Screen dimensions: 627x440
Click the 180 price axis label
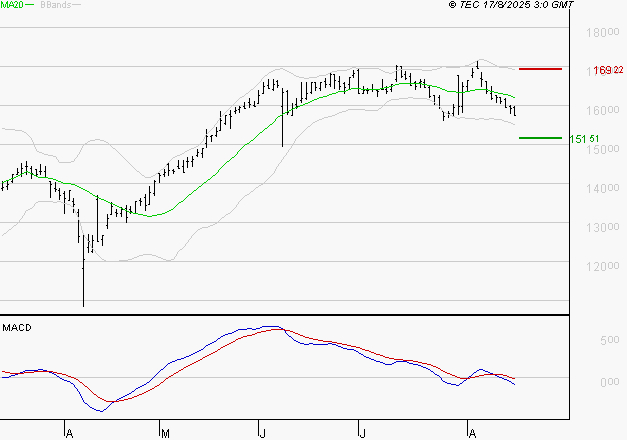point(603,32)
